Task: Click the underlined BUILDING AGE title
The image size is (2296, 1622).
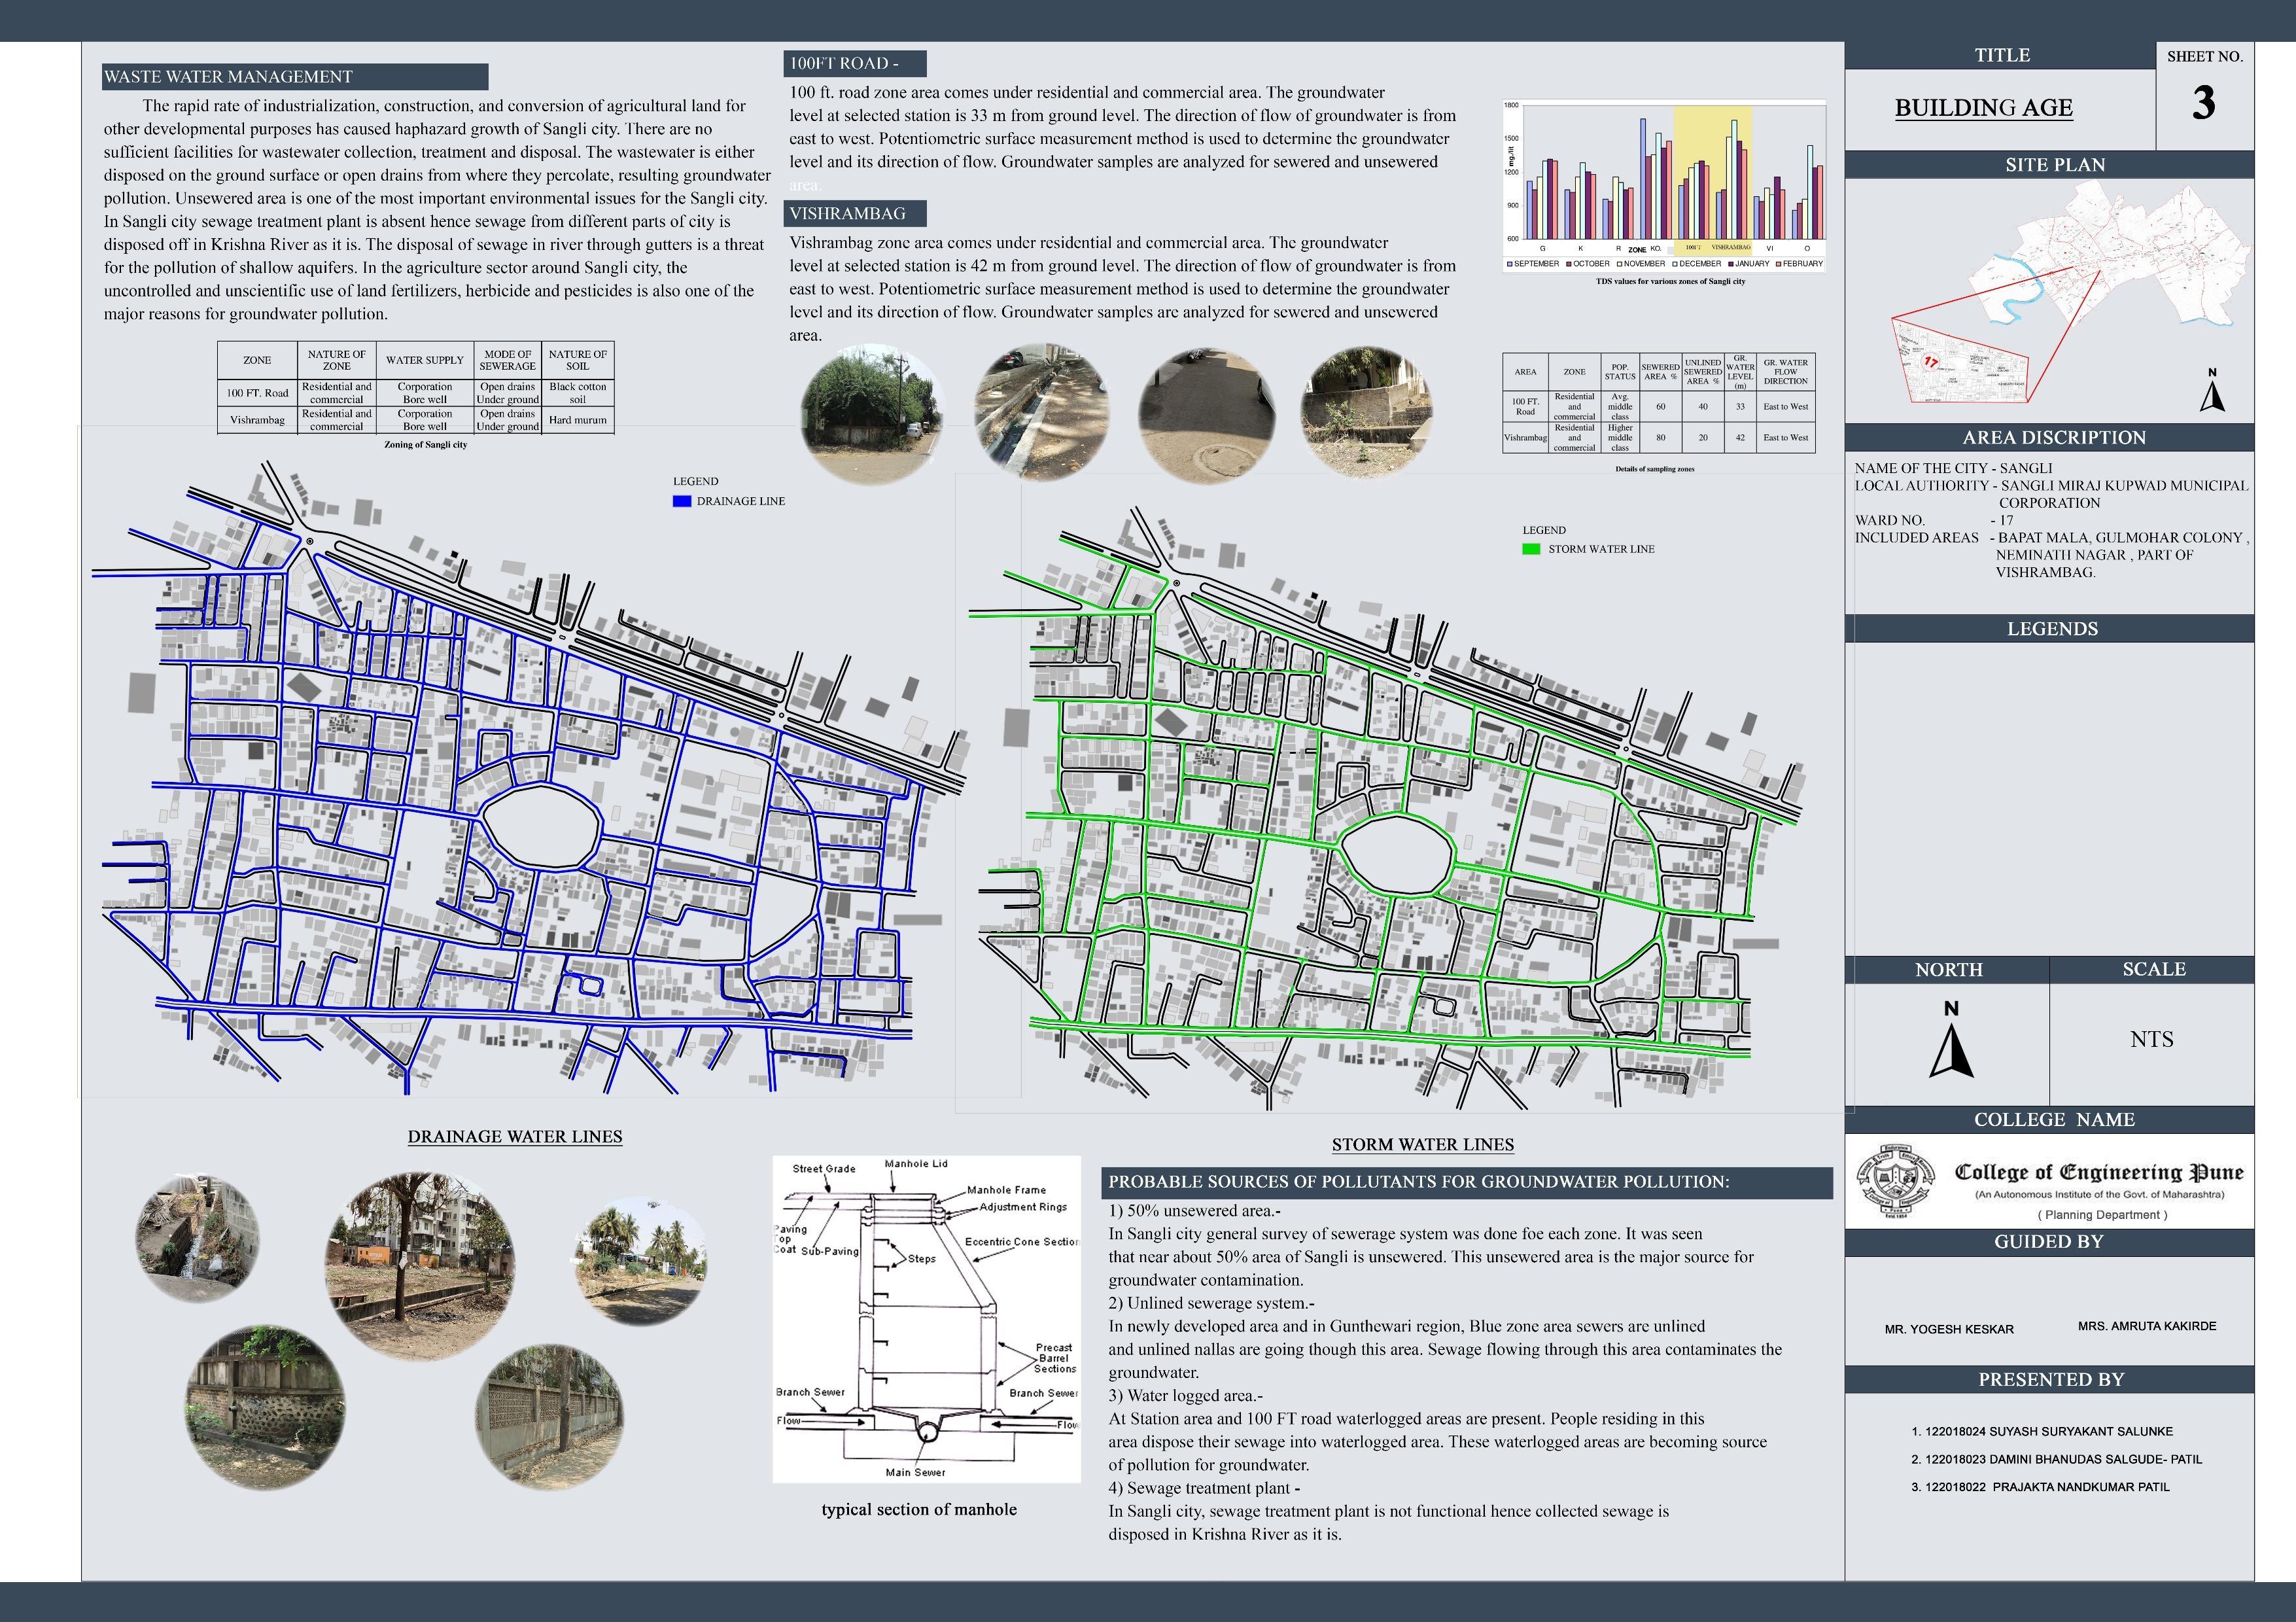Action: click(1983, 108)
